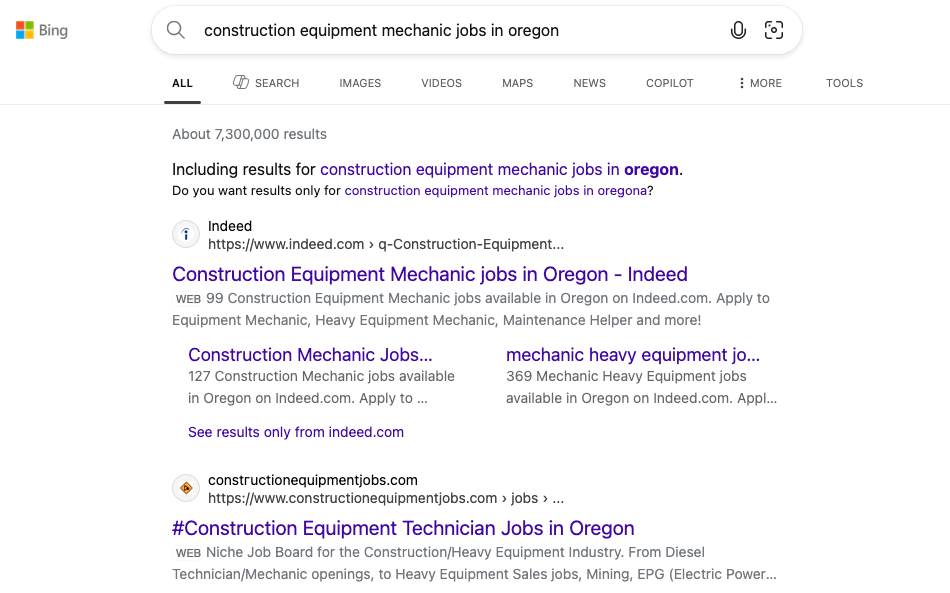Open mechanic heavy equipment jobs sublink
The image size is (950, 593).
pyautogui.click(x=633, y=355)
